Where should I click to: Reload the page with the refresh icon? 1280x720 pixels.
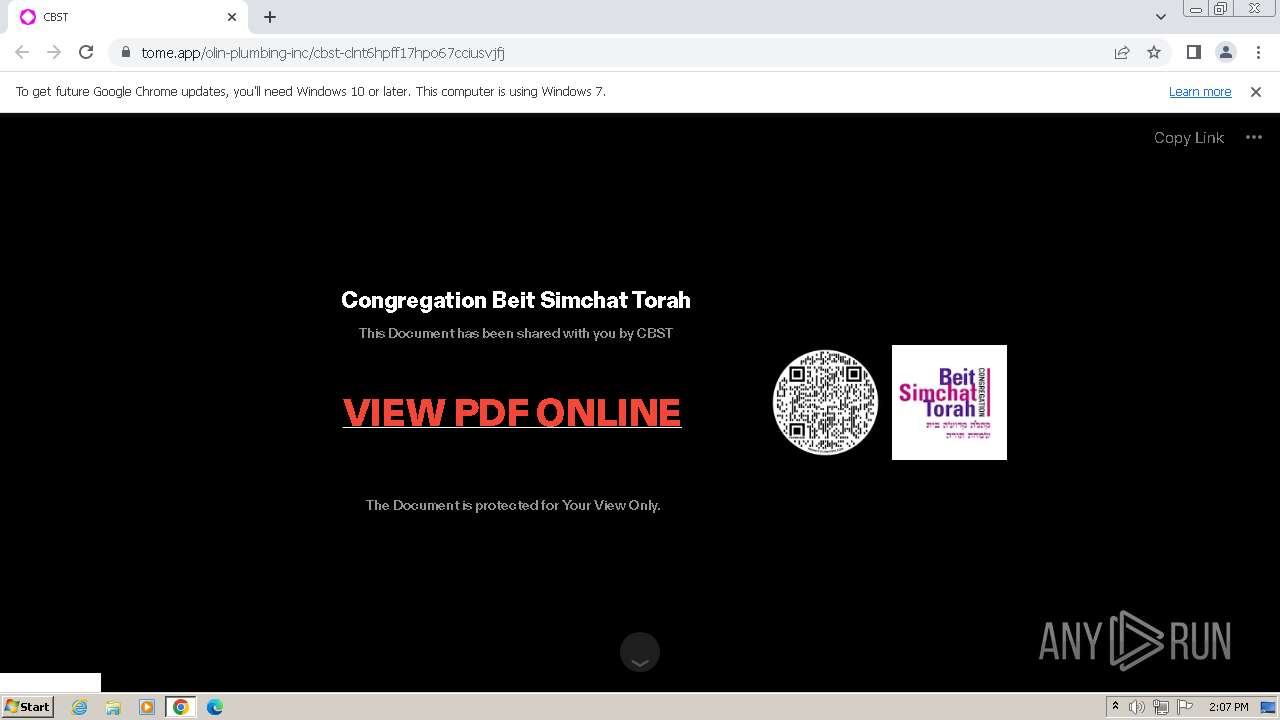pos(86,52)
